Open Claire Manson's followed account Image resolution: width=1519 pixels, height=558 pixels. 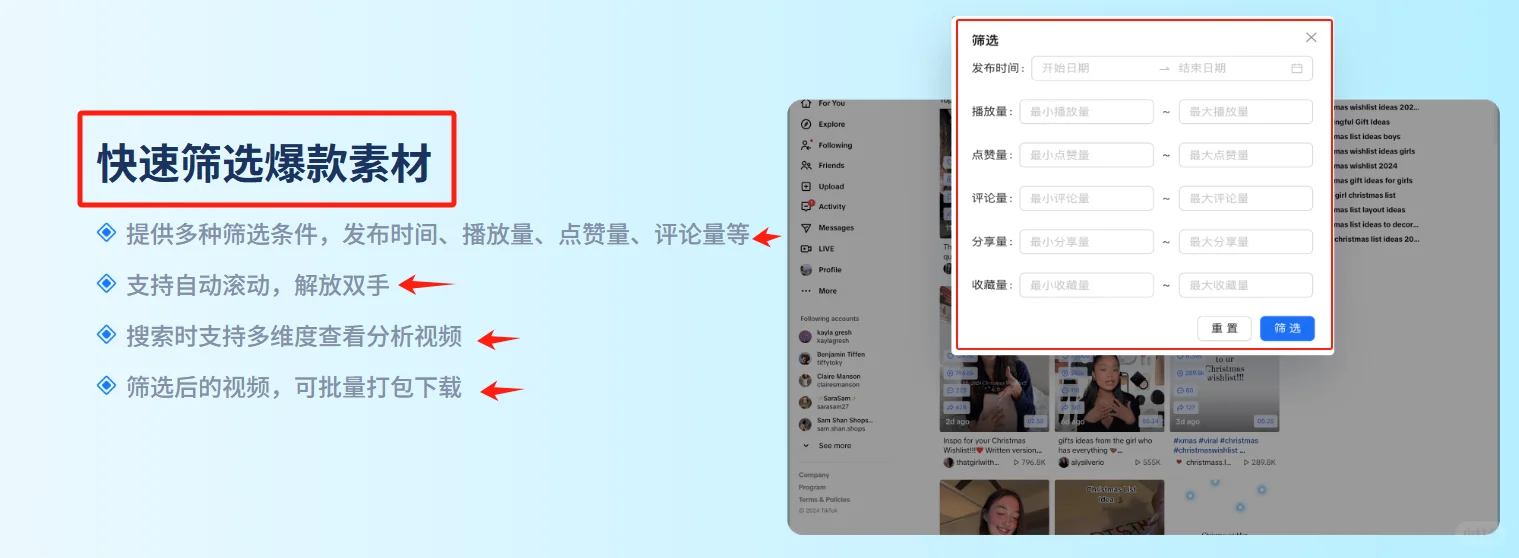[x=831, y=380]
